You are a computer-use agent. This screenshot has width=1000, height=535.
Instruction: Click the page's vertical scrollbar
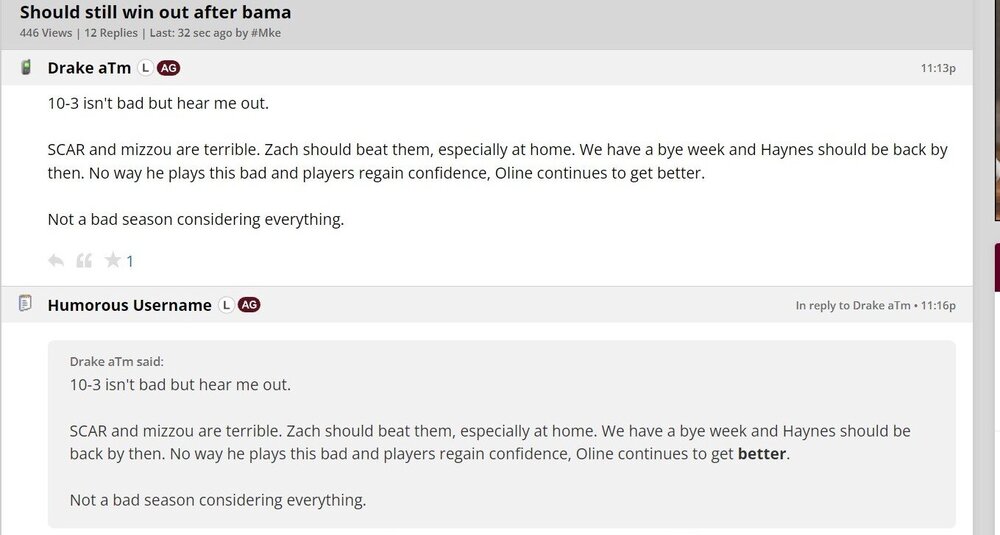(984, 300)
